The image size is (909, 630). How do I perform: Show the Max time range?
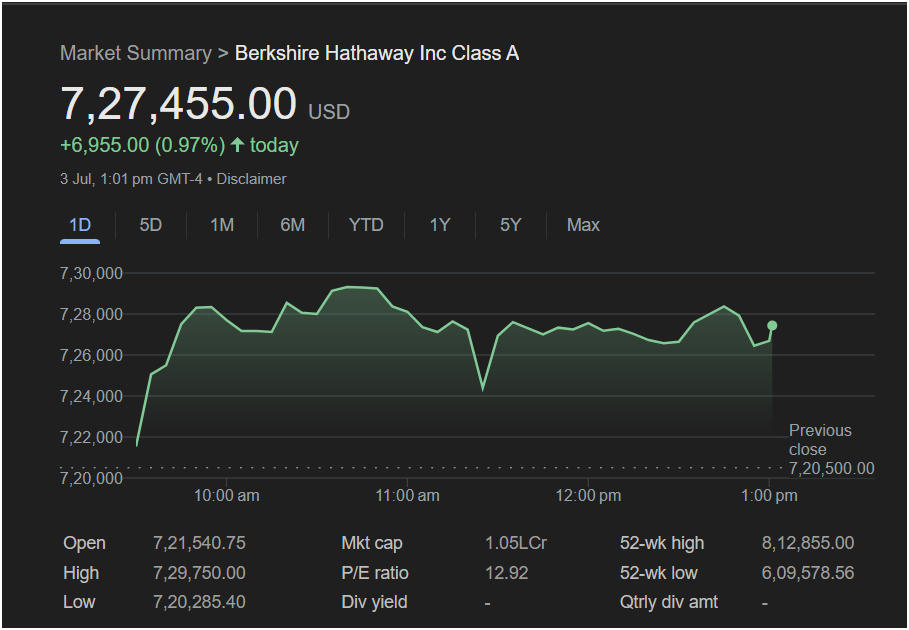[x=583, y=225]
